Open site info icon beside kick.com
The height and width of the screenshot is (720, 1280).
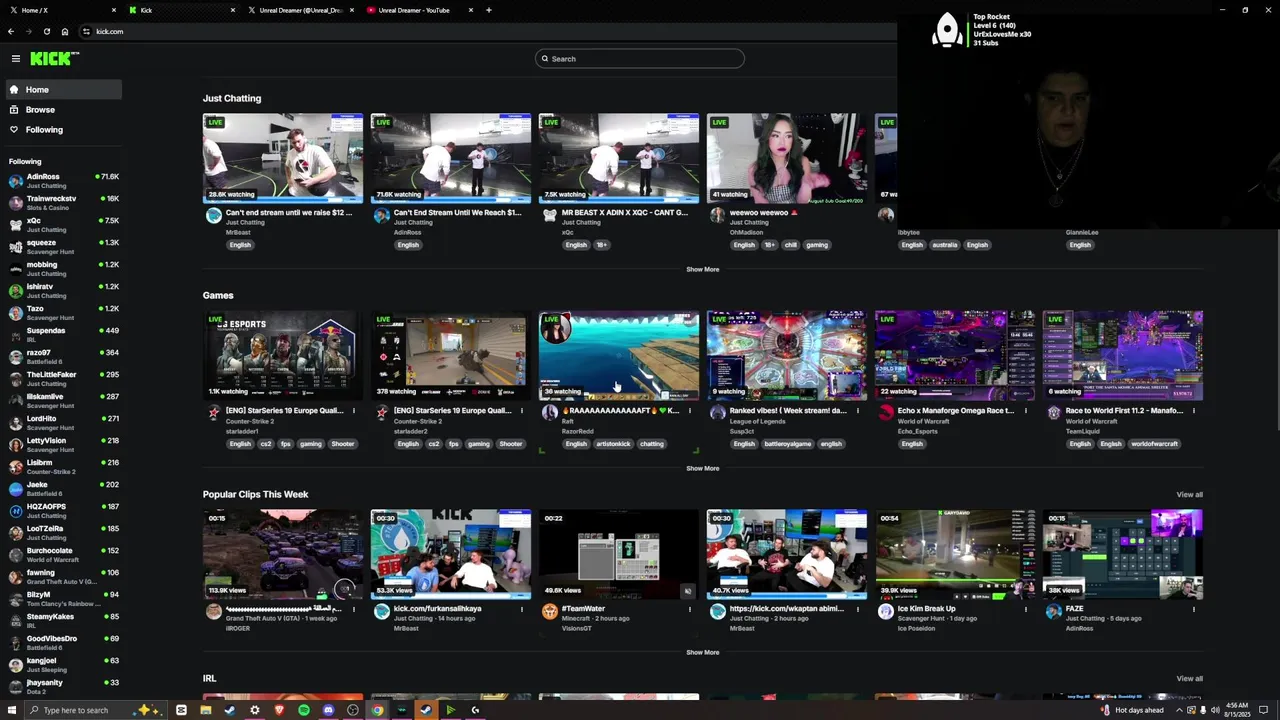pos(86,31)
